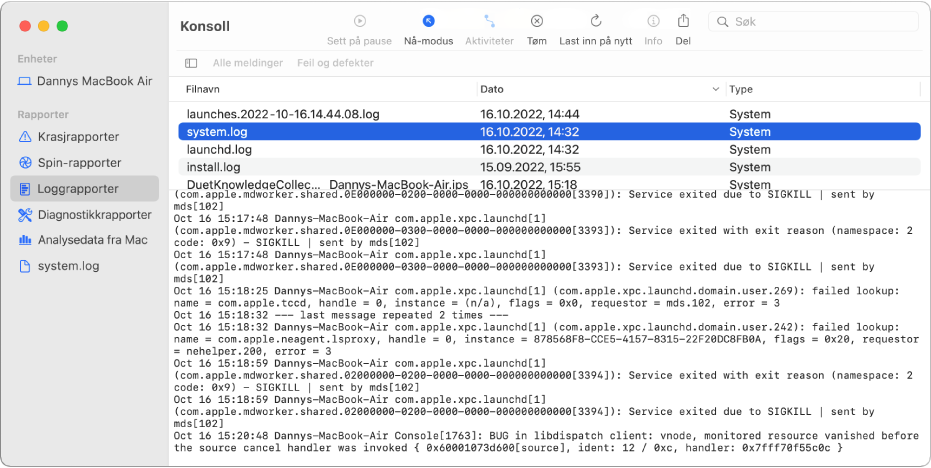Select the DuetKnowledgeCollec… .ips row
Viewport: 931px width, 468px height.
[549, 184]
